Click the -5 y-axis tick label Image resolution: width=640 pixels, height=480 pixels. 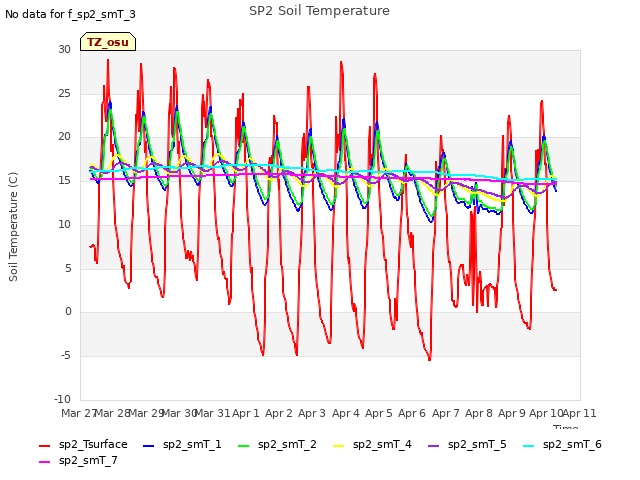pyautogui.click(x=66, y=355)
